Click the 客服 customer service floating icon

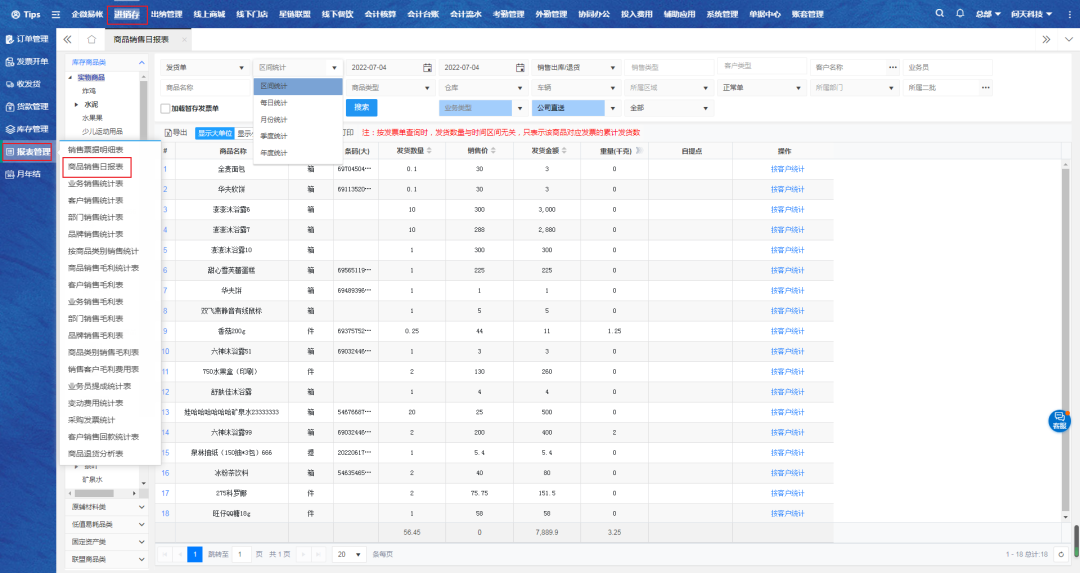pyautogui.click(x=1058, y=421)
